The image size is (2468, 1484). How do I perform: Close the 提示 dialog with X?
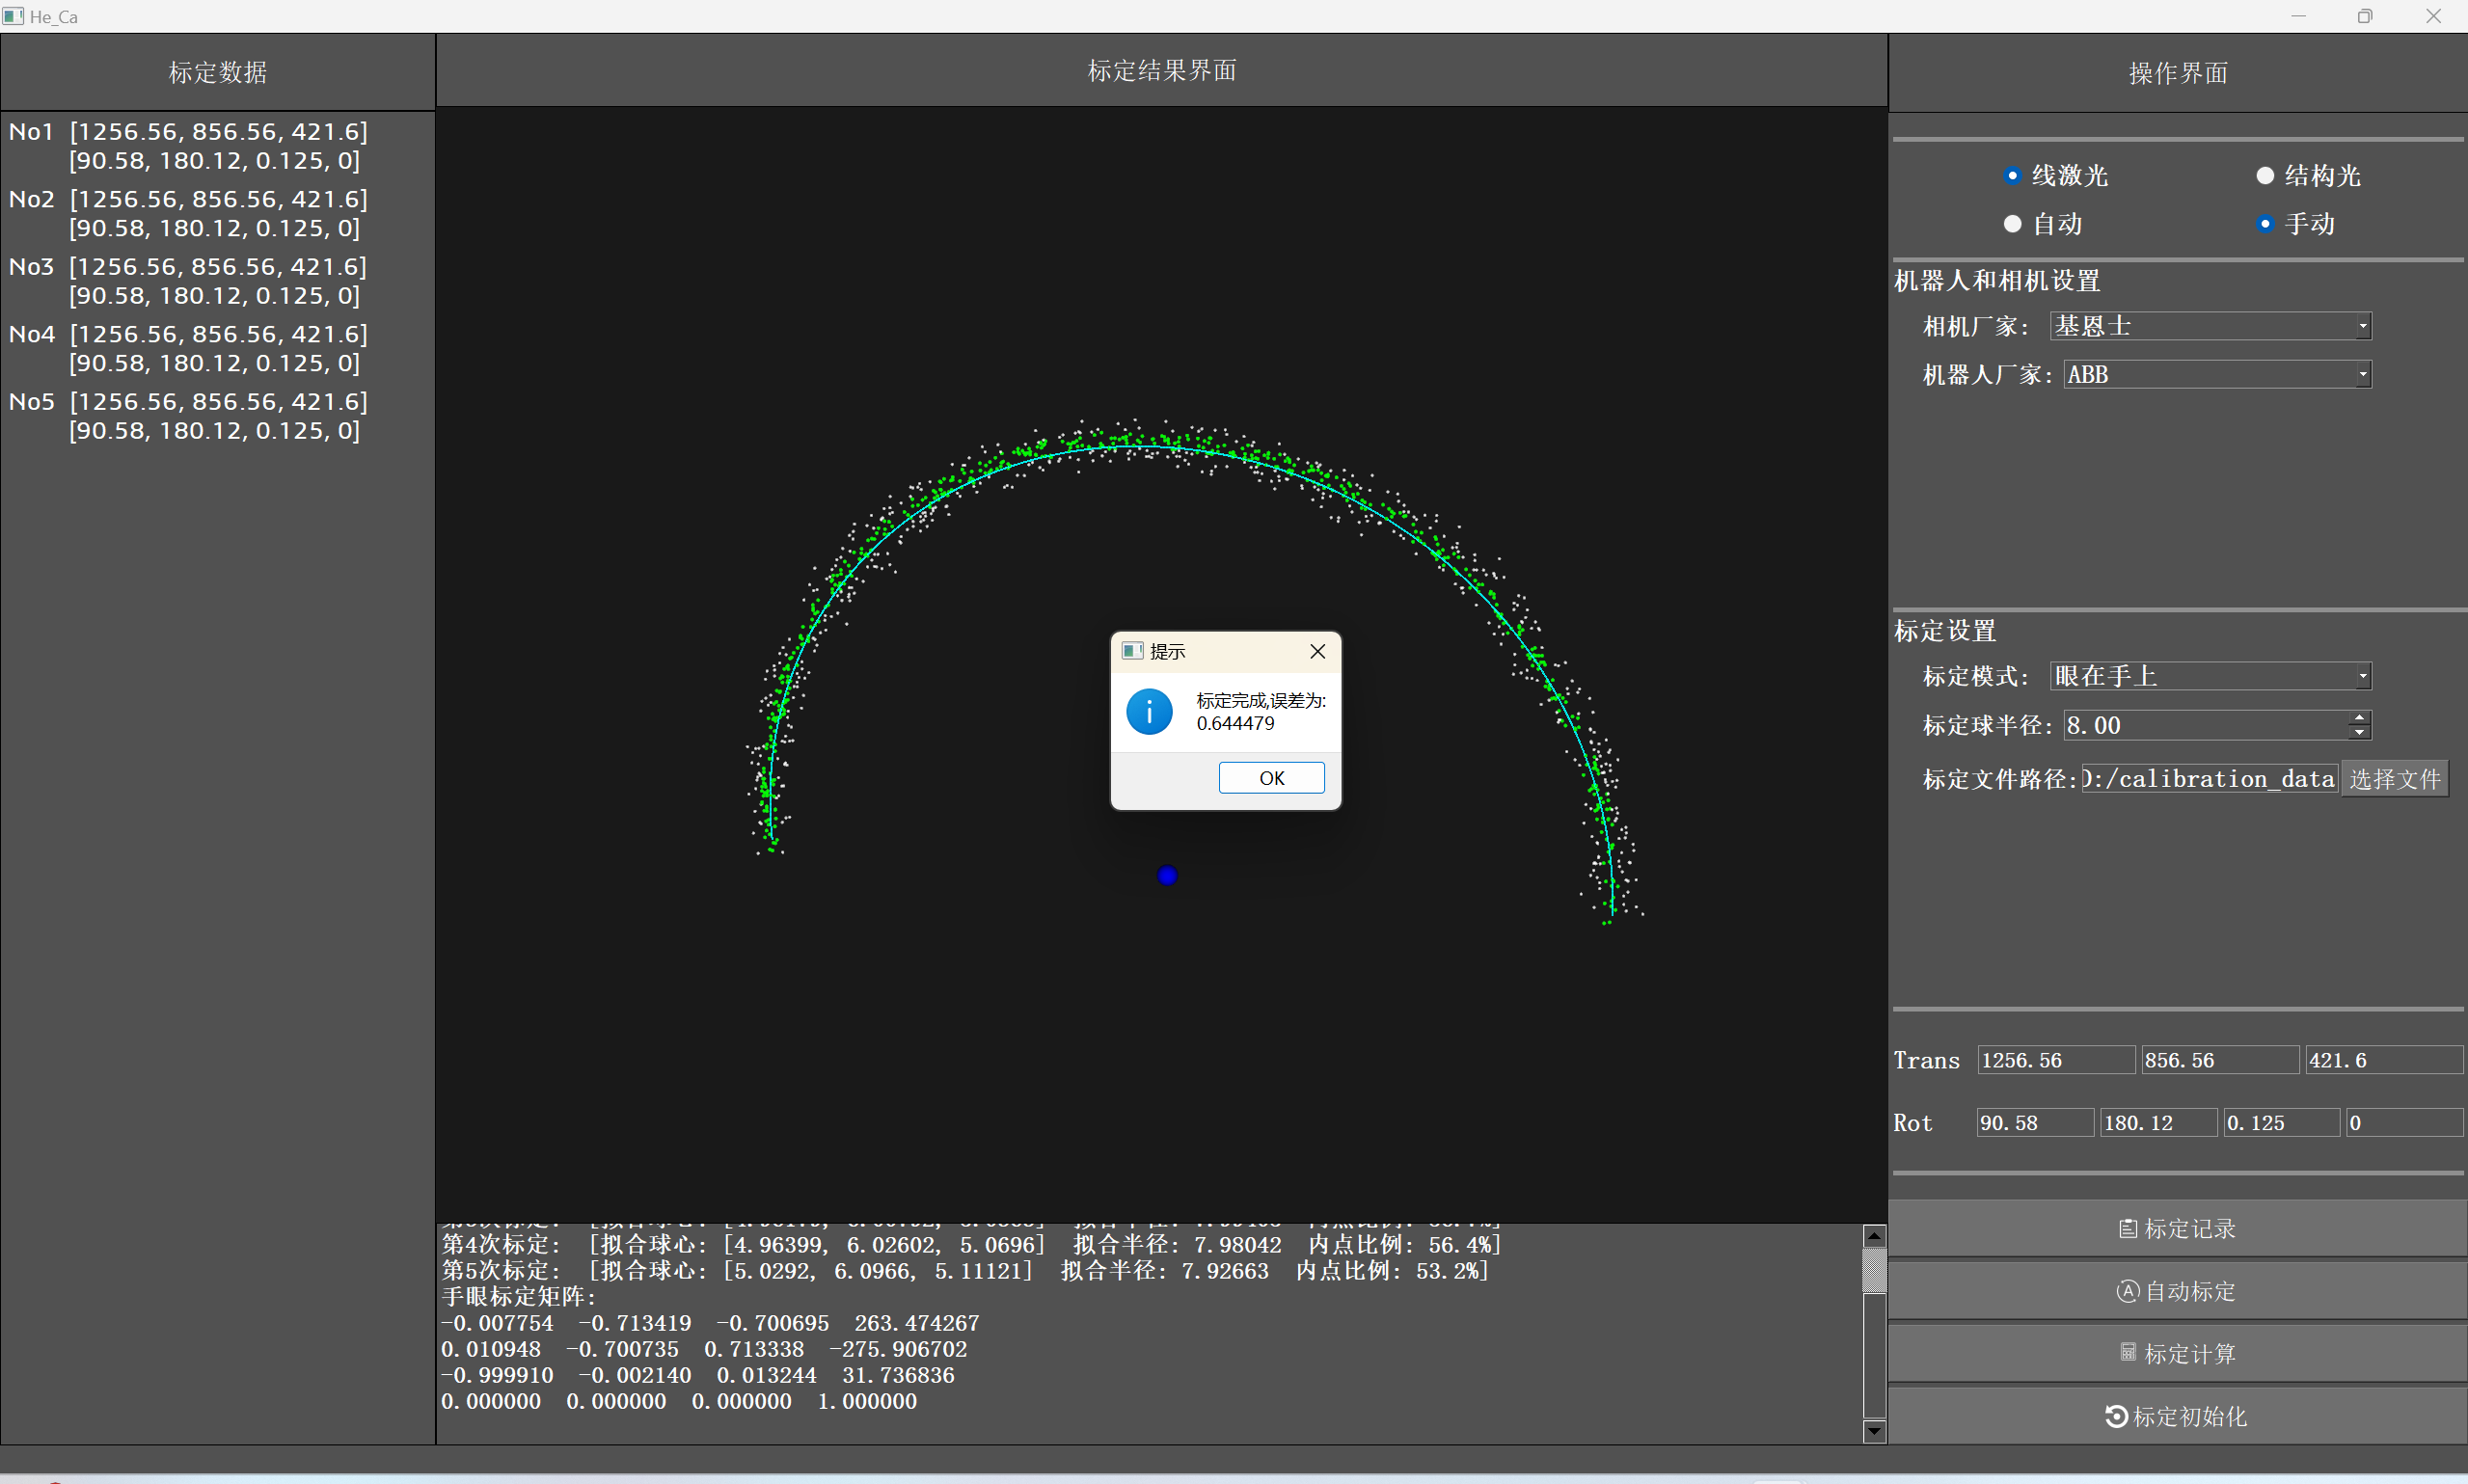1317,652
